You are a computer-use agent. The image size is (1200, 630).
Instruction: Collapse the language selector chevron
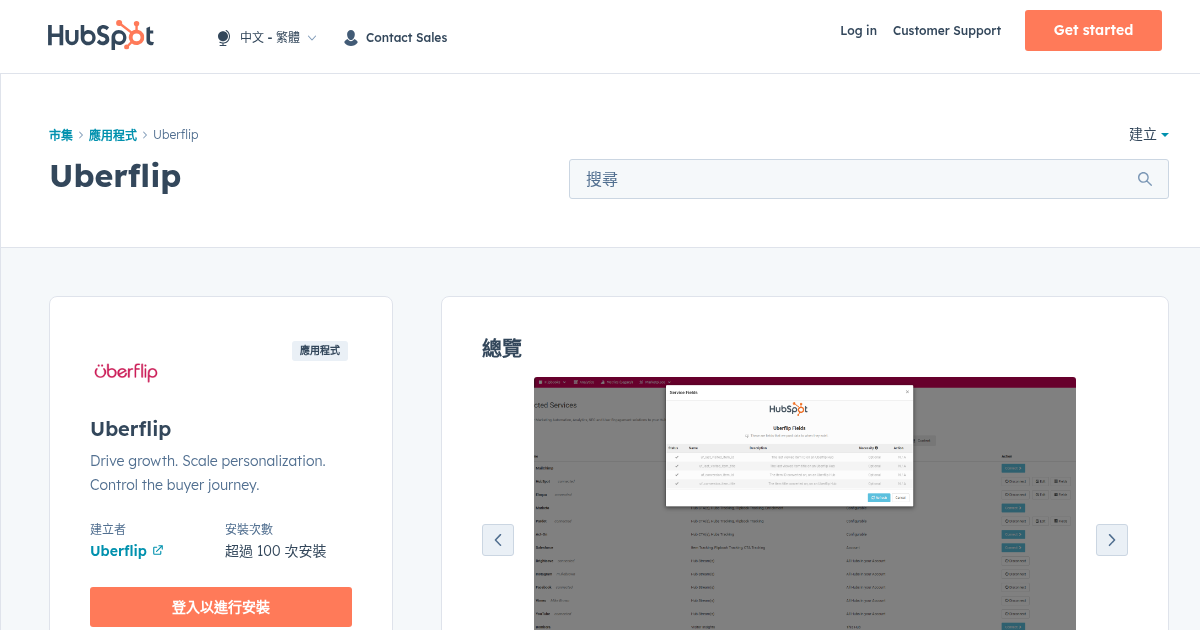(311, 37)
